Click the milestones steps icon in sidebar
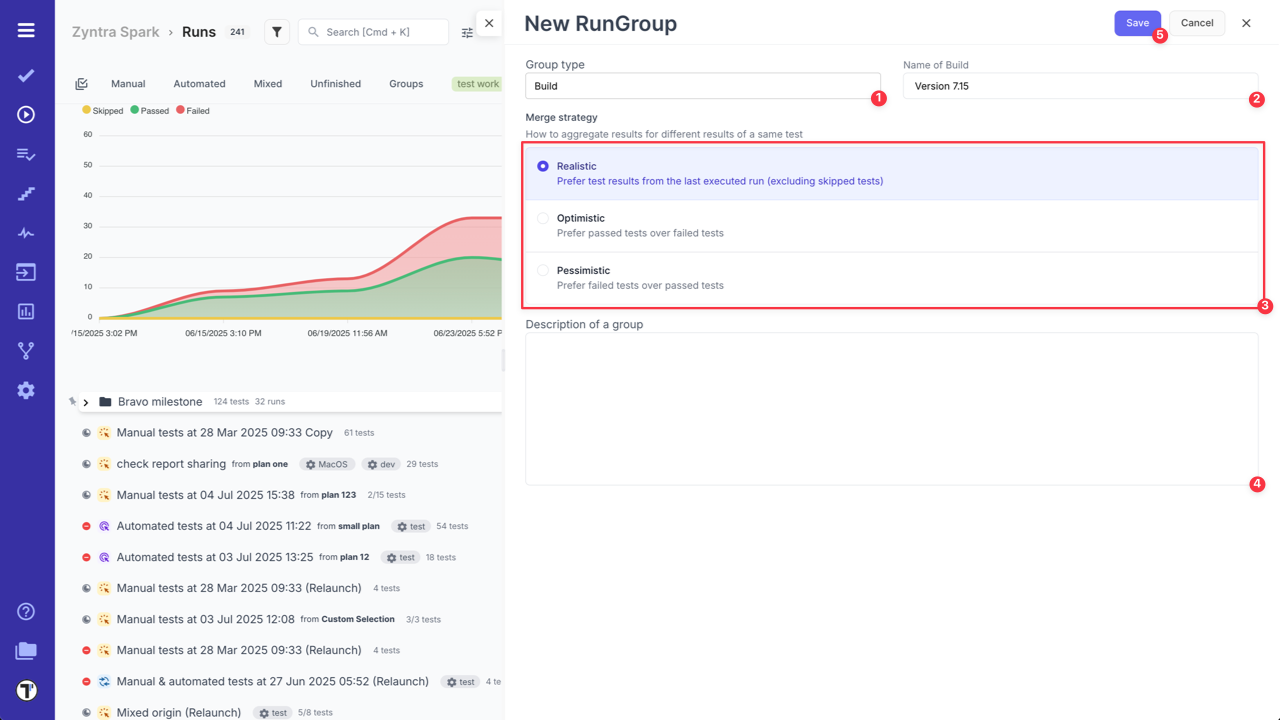This screenshot has height=720, width=1280. coord(25,192)
